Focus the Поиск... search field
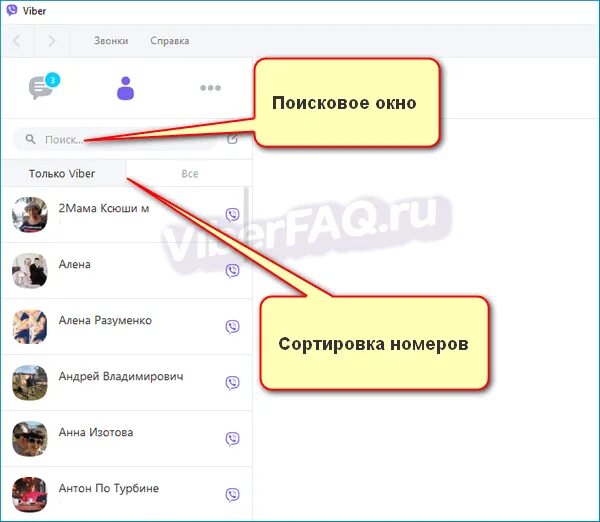This screenshot has width=600, height=522. 117,139
